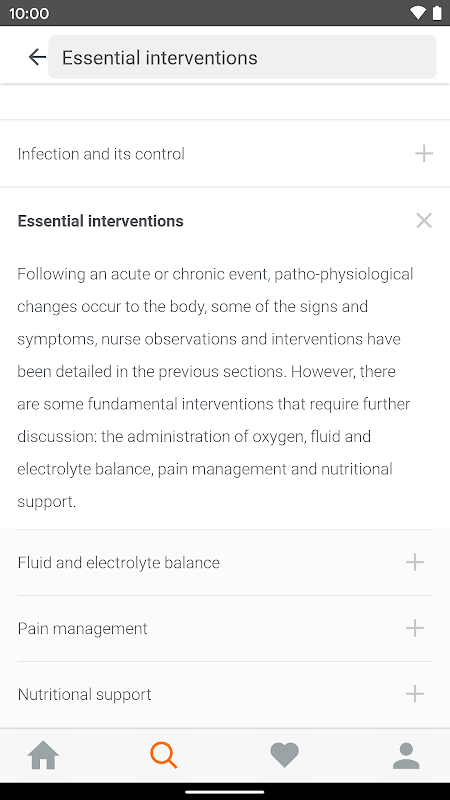Click the bold Essential interventions heading
This screenshot has width=450, height=800.
coord(101,221)
